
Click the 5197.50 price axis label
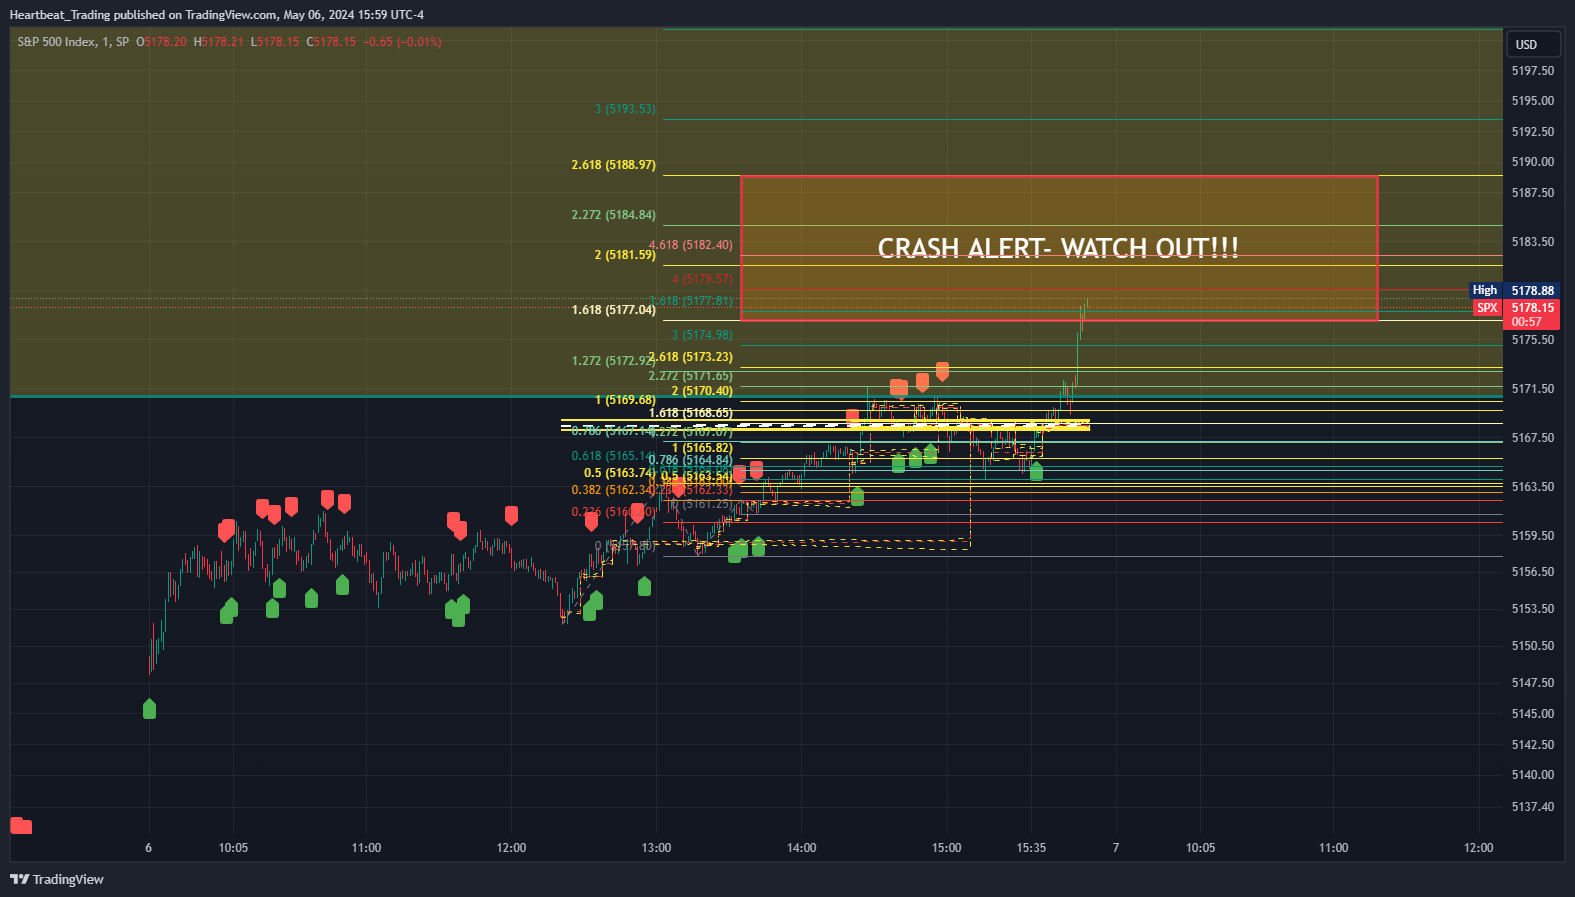pos(1533,71)
